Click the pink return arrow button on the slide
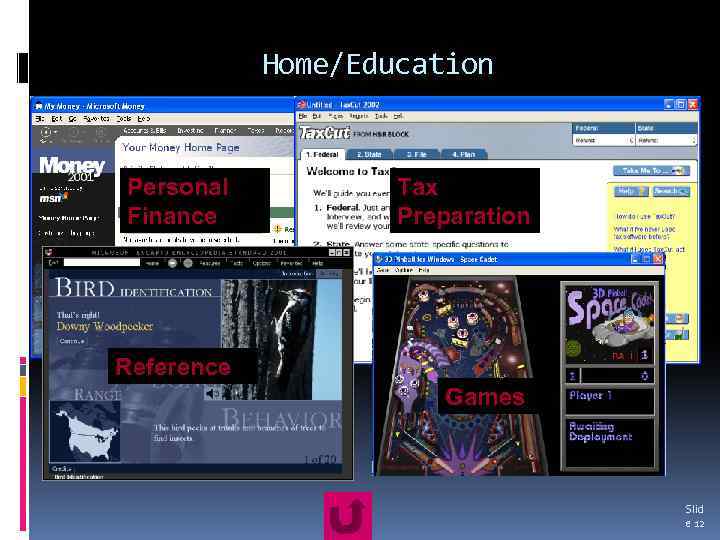This screenshot has height=540, width=720. pos(348,515)
